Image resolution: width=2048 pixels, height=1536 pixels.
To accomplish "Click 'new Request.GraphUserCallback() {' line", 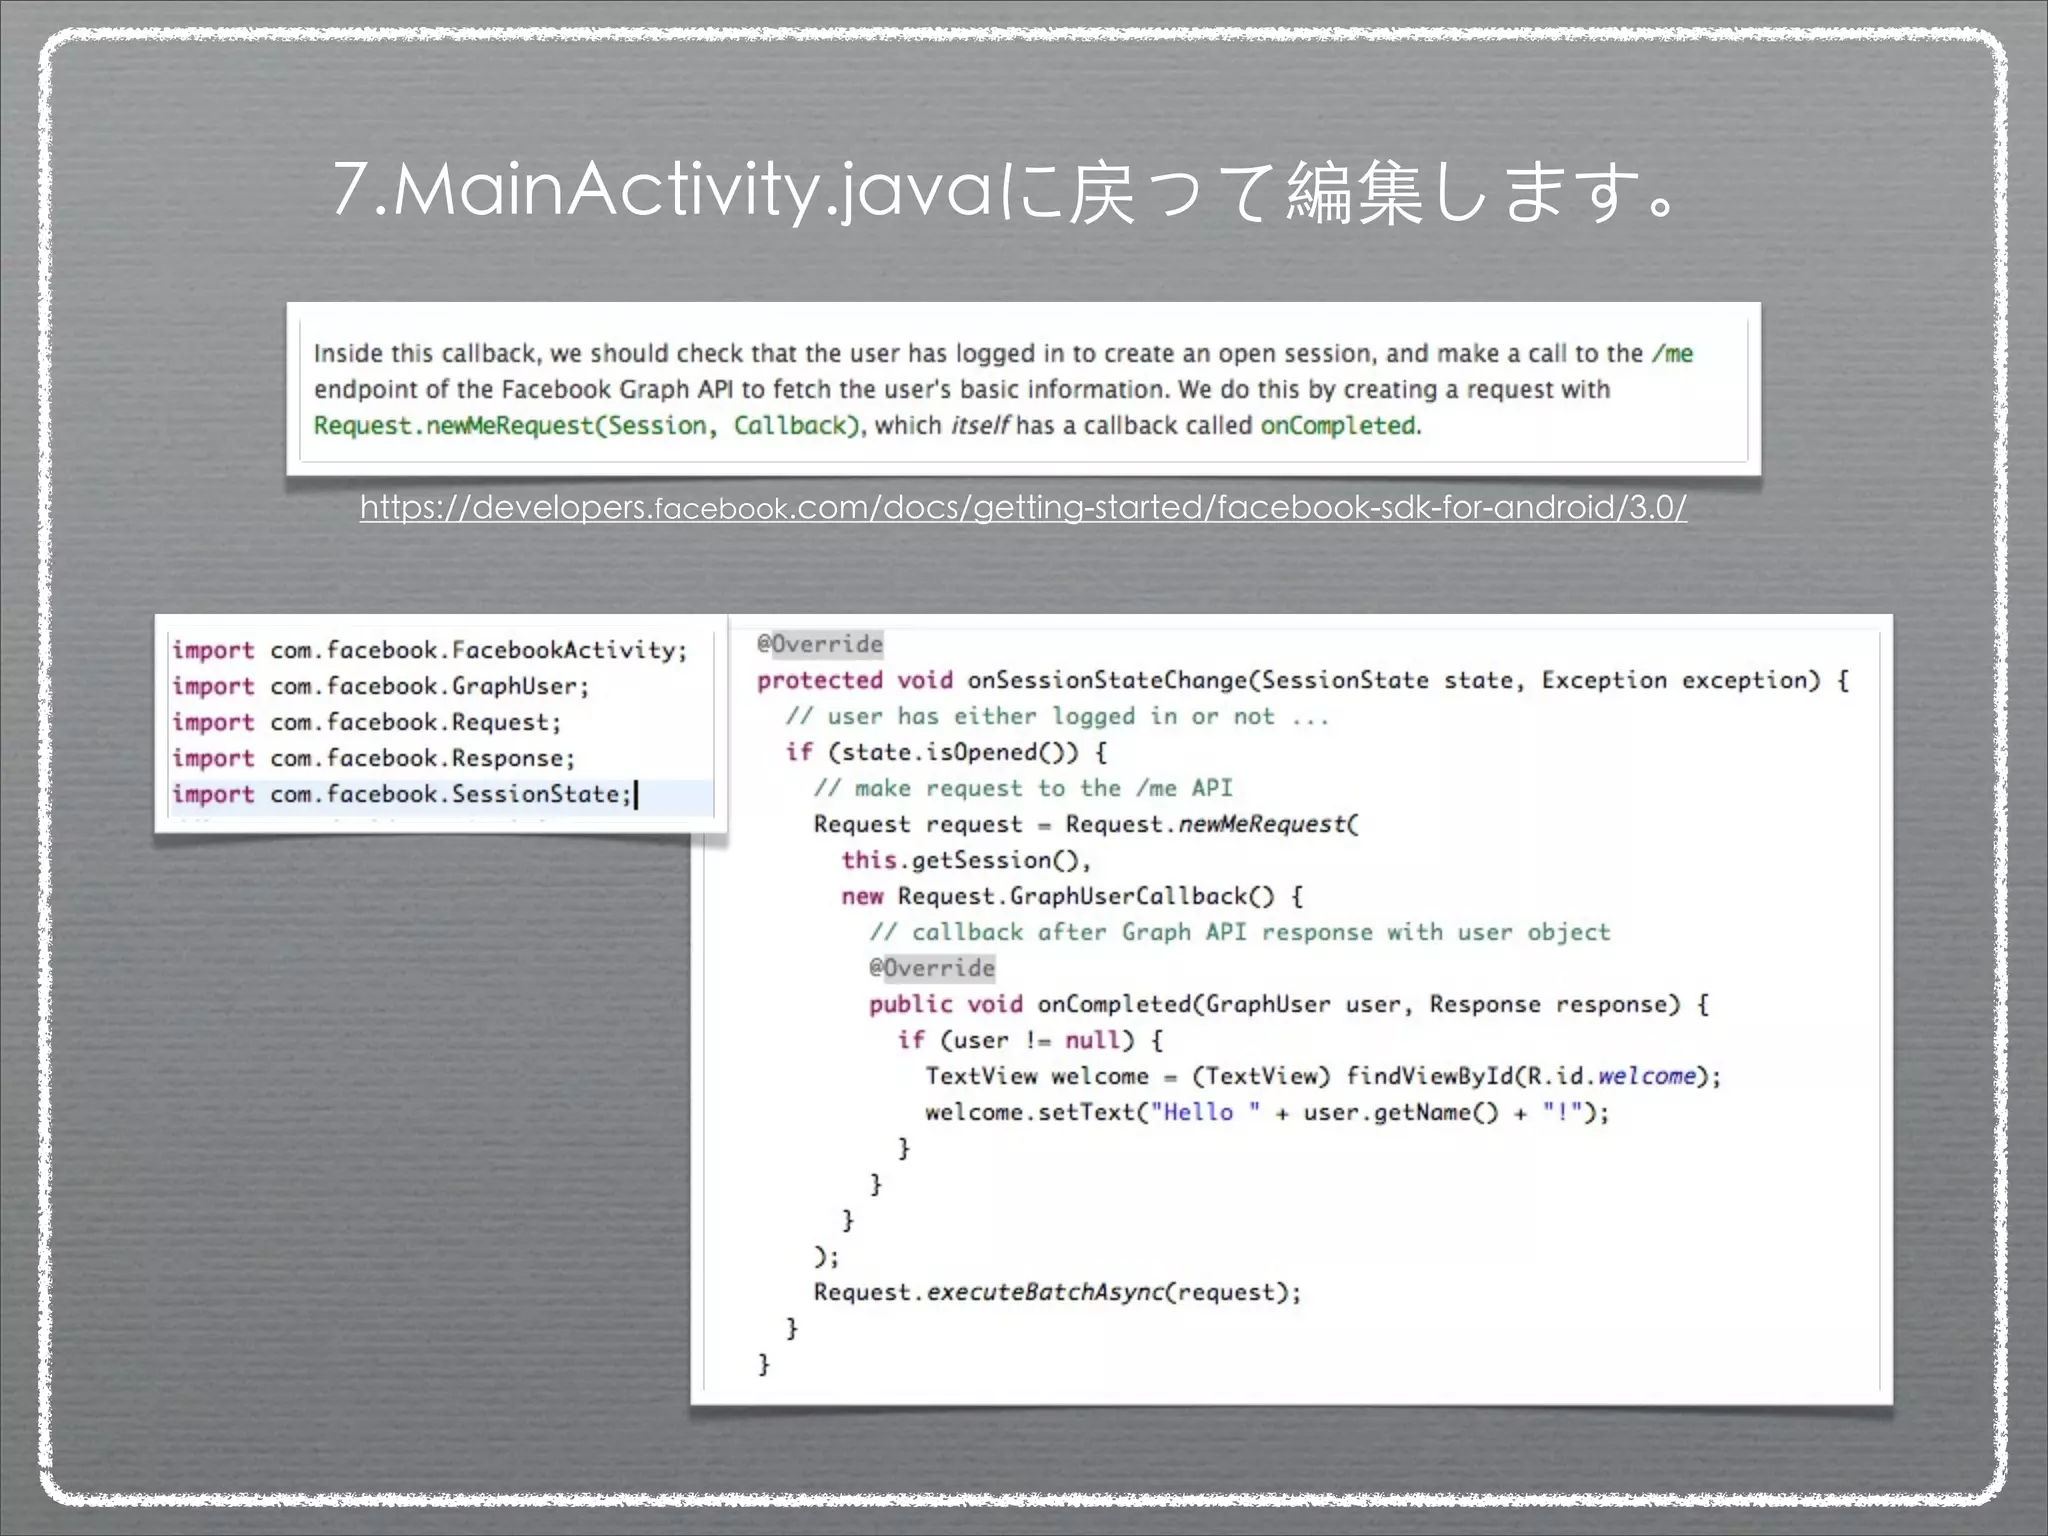I will tap(1072, 896).
